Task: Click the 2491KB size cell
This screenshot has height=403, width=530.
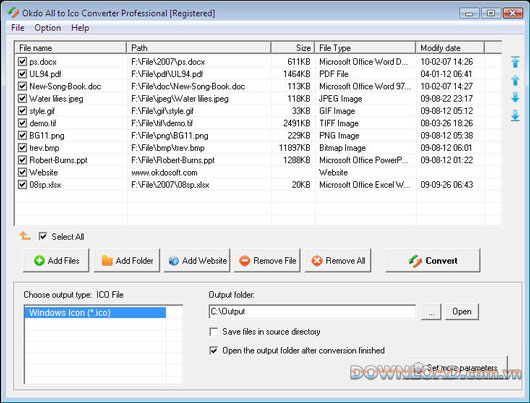Action: (297, 123)
